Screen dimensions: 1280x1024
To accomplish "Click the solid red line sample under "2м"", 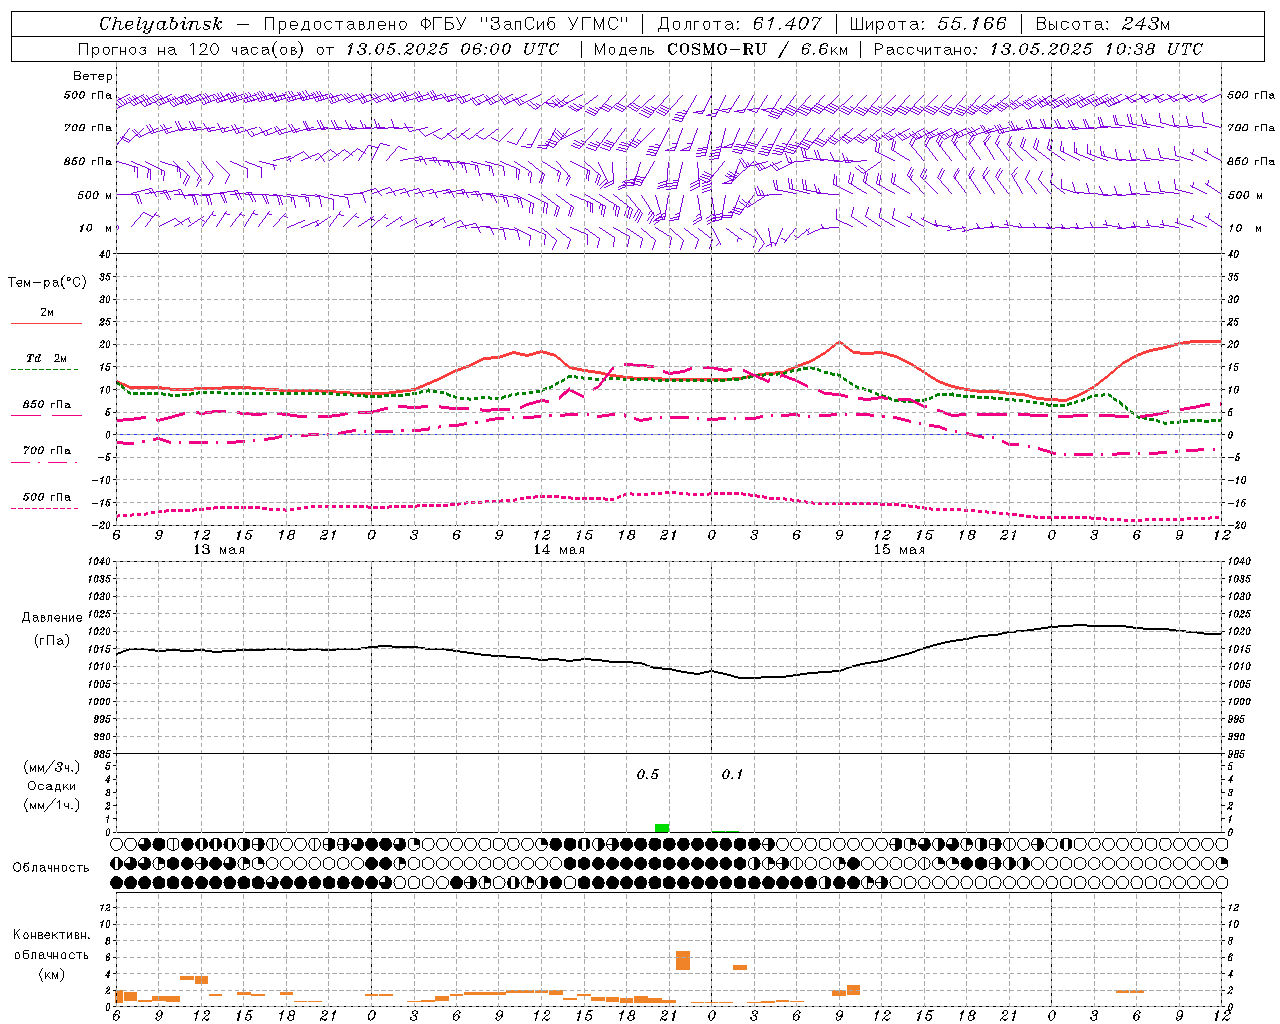I will coord(46,324).
